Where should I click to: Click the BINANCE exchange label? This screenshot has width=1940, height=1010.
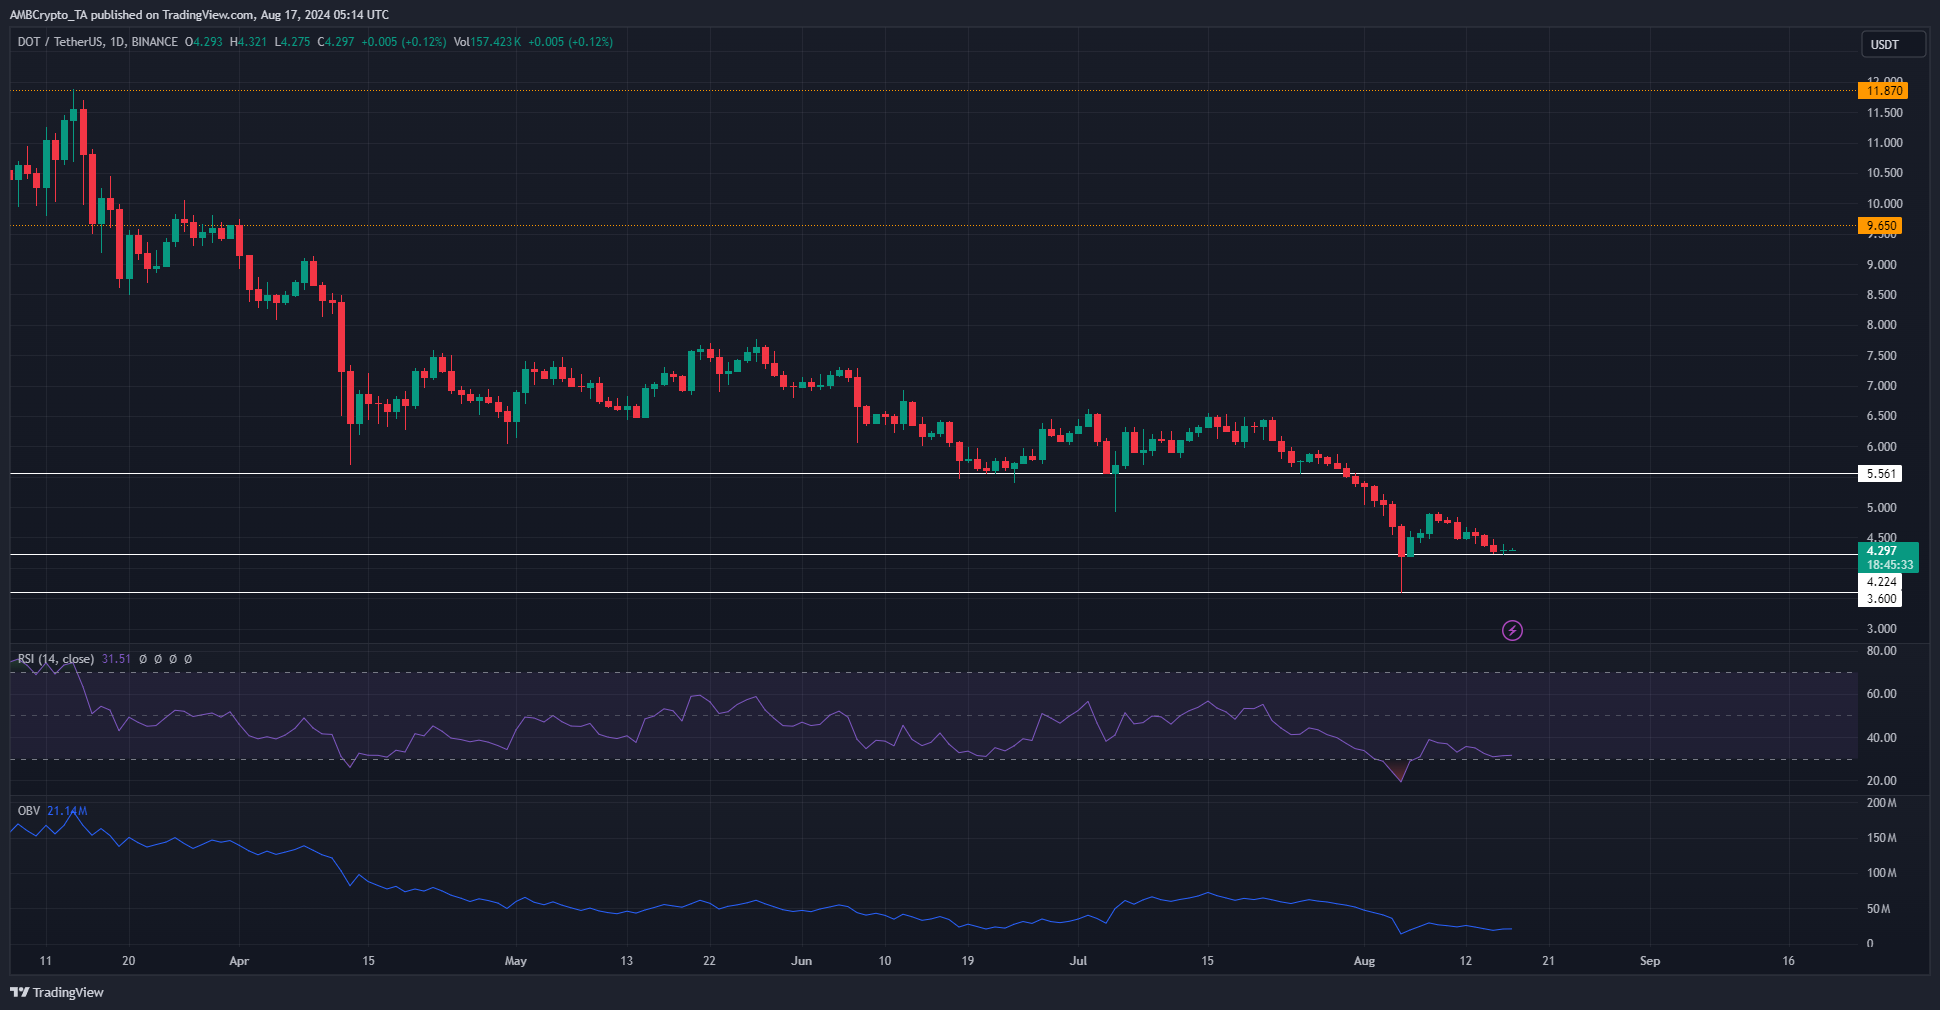point(155,42)
